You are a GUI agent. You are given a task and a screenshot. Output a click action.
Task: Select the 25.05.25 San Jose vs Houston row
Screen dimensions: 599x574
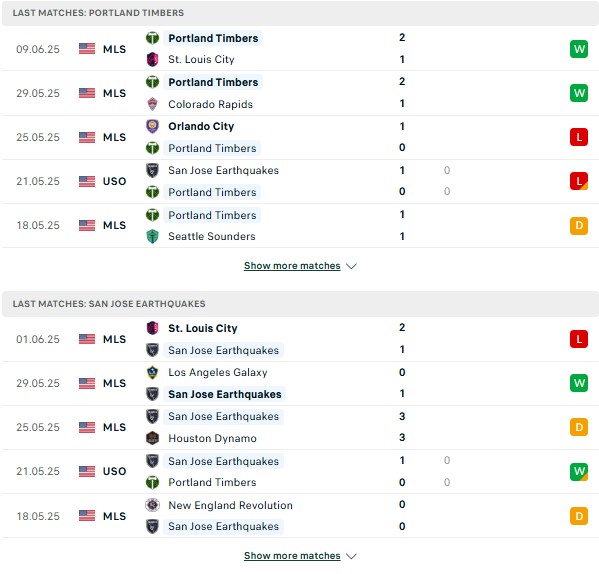click(x=300, y=427)
